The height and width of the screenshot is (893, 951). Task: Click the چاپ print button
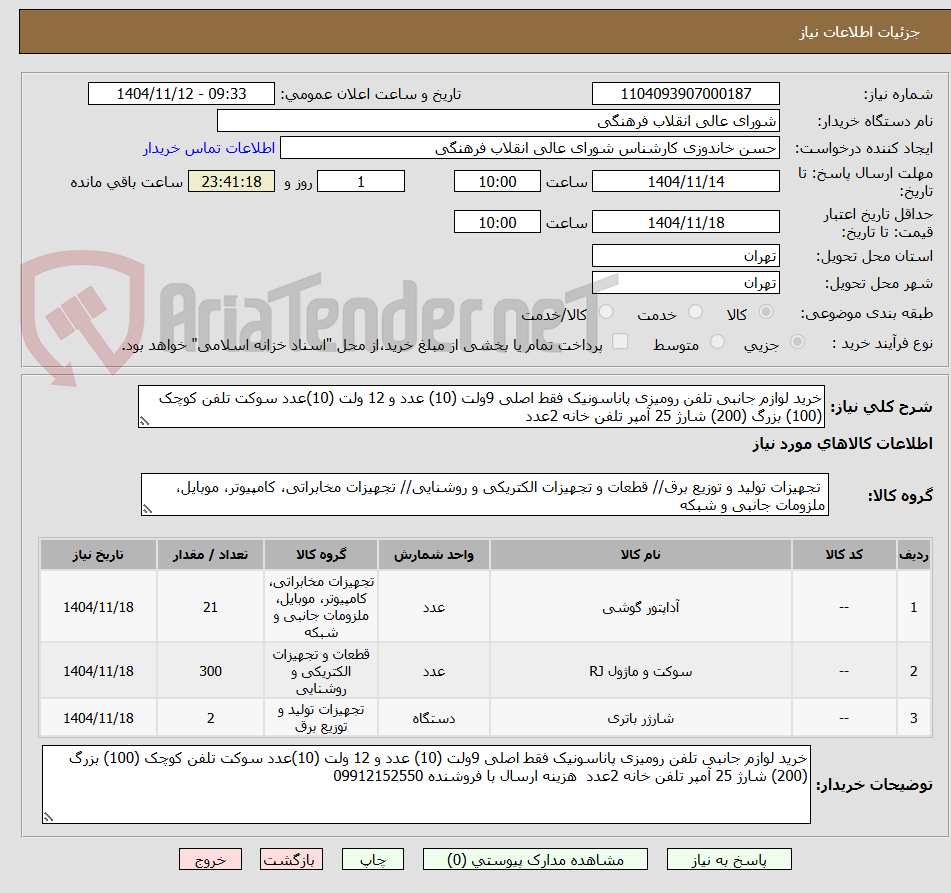[373, 860]
